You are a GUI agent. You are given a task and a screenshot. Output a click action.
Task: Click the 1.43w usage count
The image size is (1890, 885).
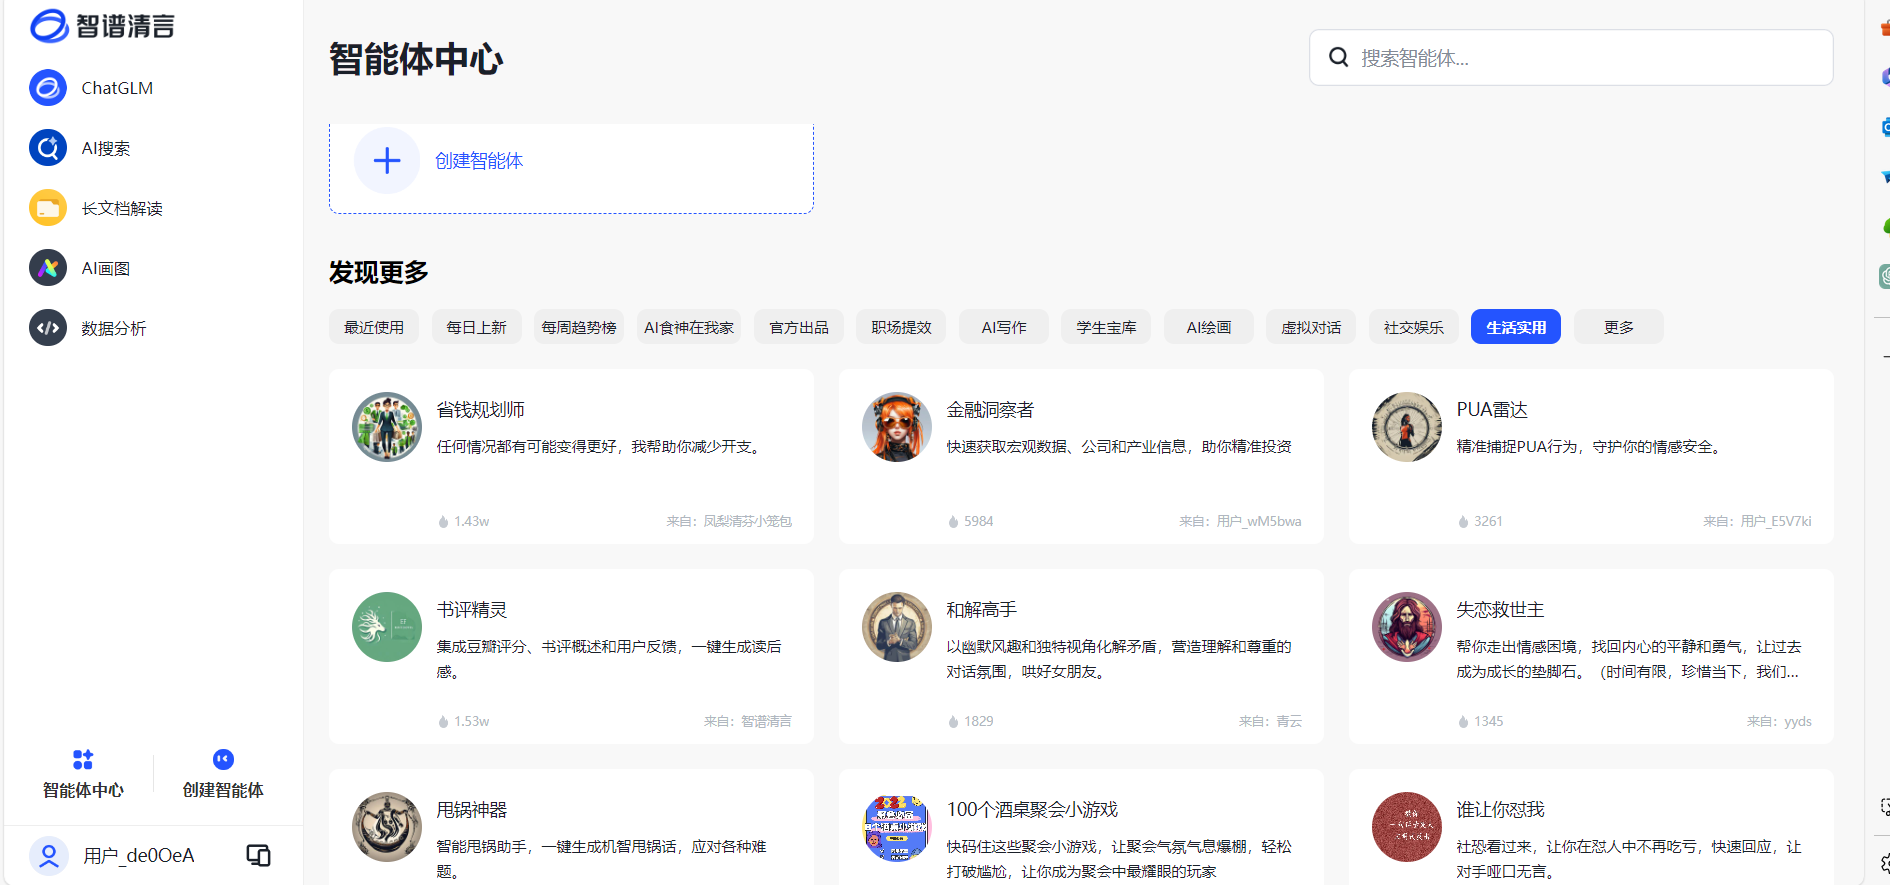click(x=464, y=521)
